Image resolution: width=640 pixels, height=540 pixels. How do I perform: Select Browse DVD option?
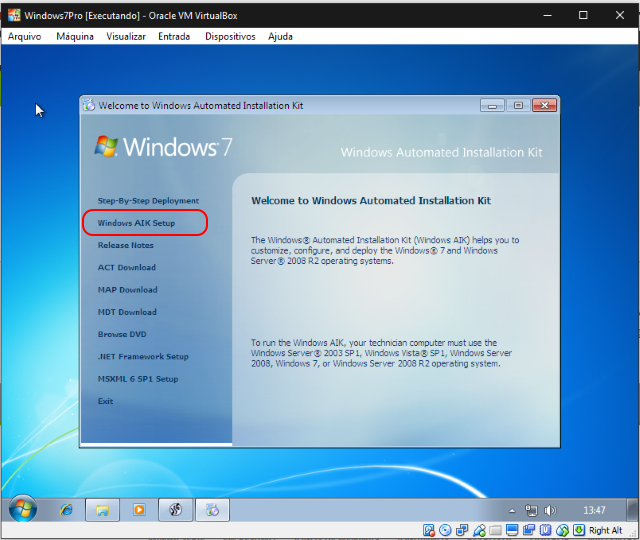click(x=122, y=334)
